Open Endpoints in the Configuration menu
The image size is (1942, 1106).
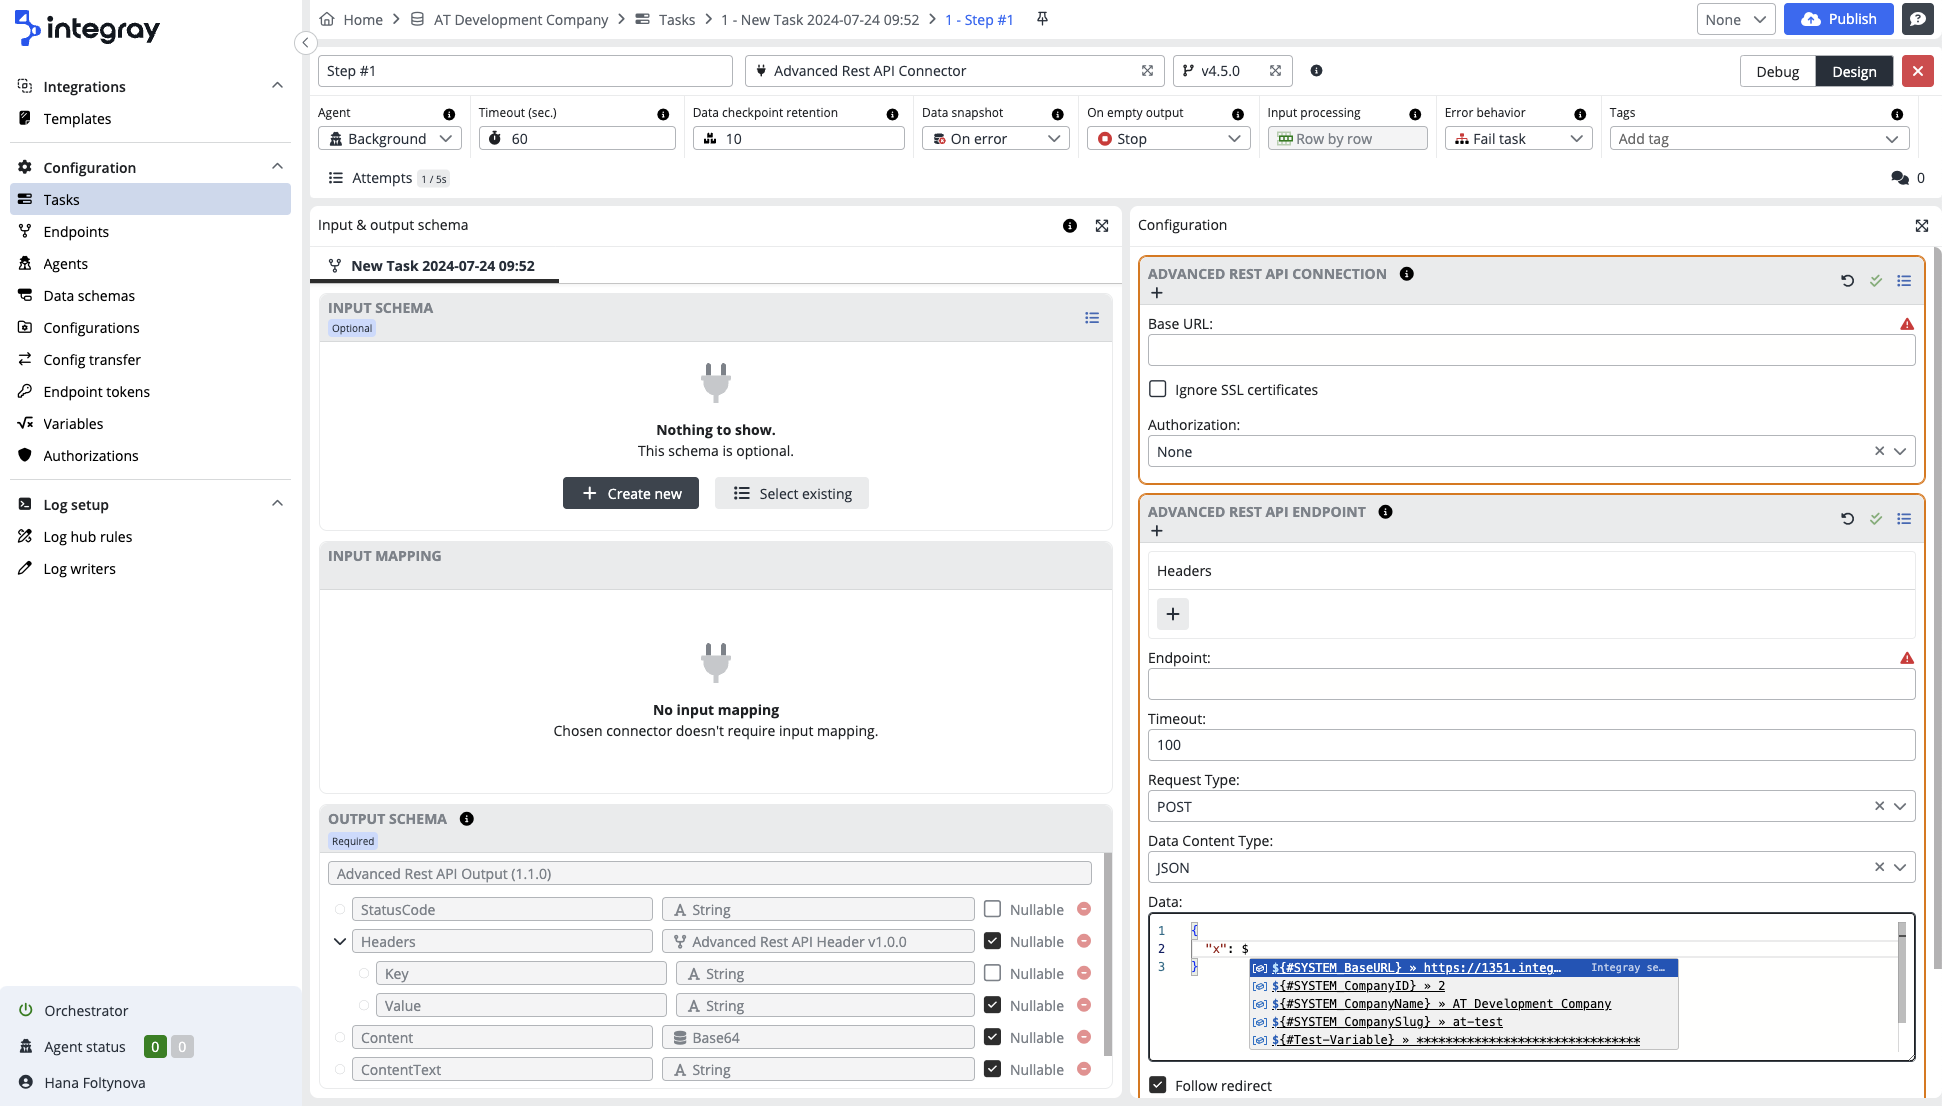pyautogui.click(x=76, y=232)
